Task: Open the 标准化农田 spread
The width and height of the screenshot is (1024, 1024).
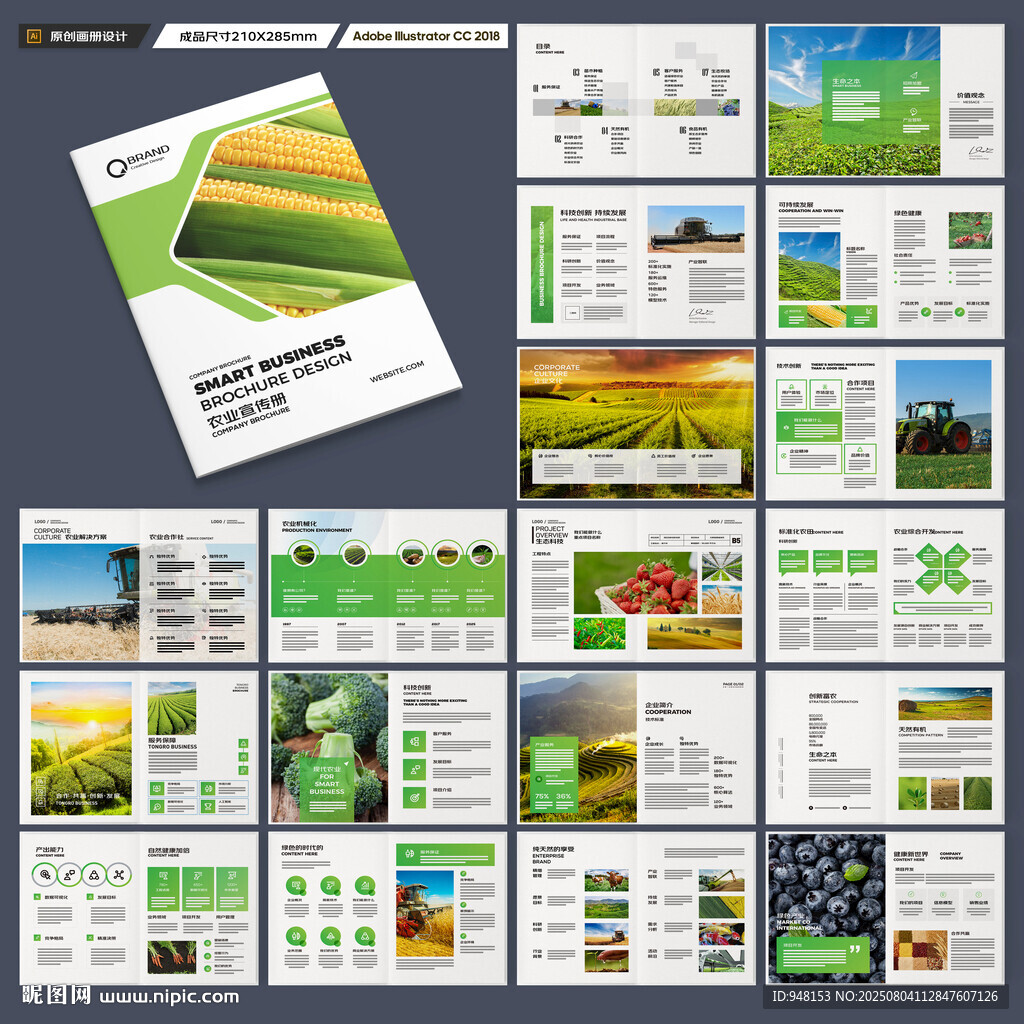Action: [885, 585]
